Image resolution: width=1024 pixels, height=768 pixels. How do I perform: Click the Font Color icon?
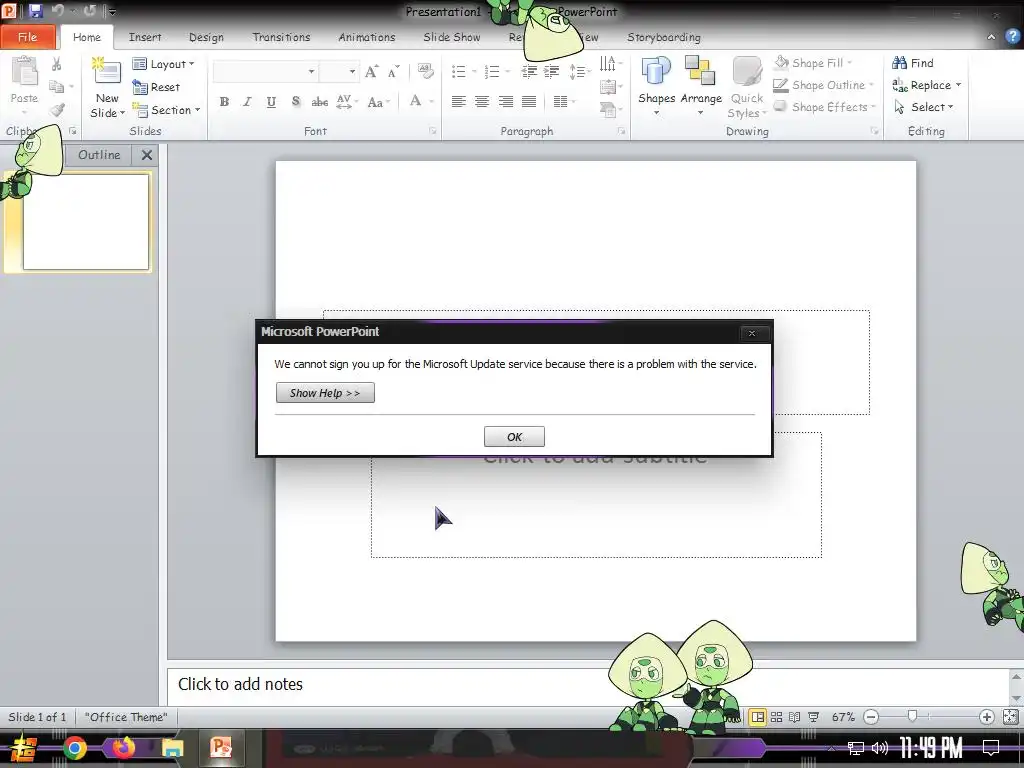415,101
